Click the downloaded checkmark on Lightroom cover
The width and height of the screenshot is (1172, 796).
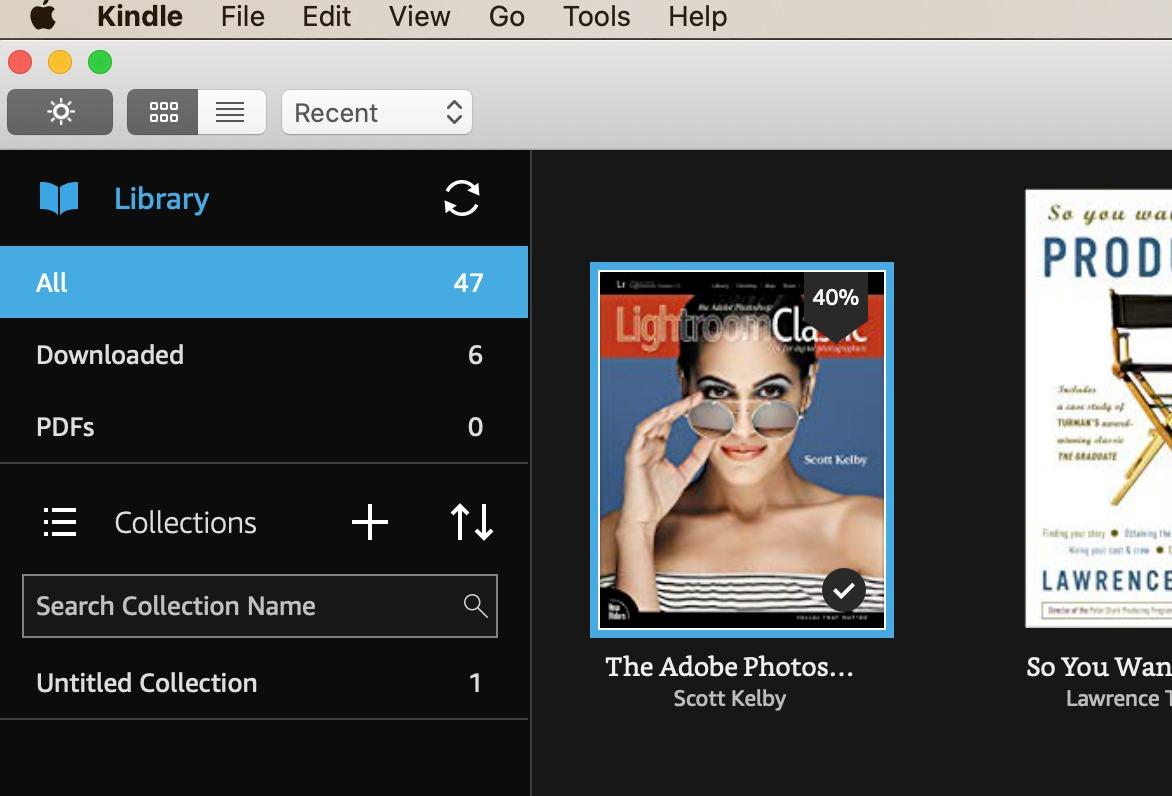[844, 590]
